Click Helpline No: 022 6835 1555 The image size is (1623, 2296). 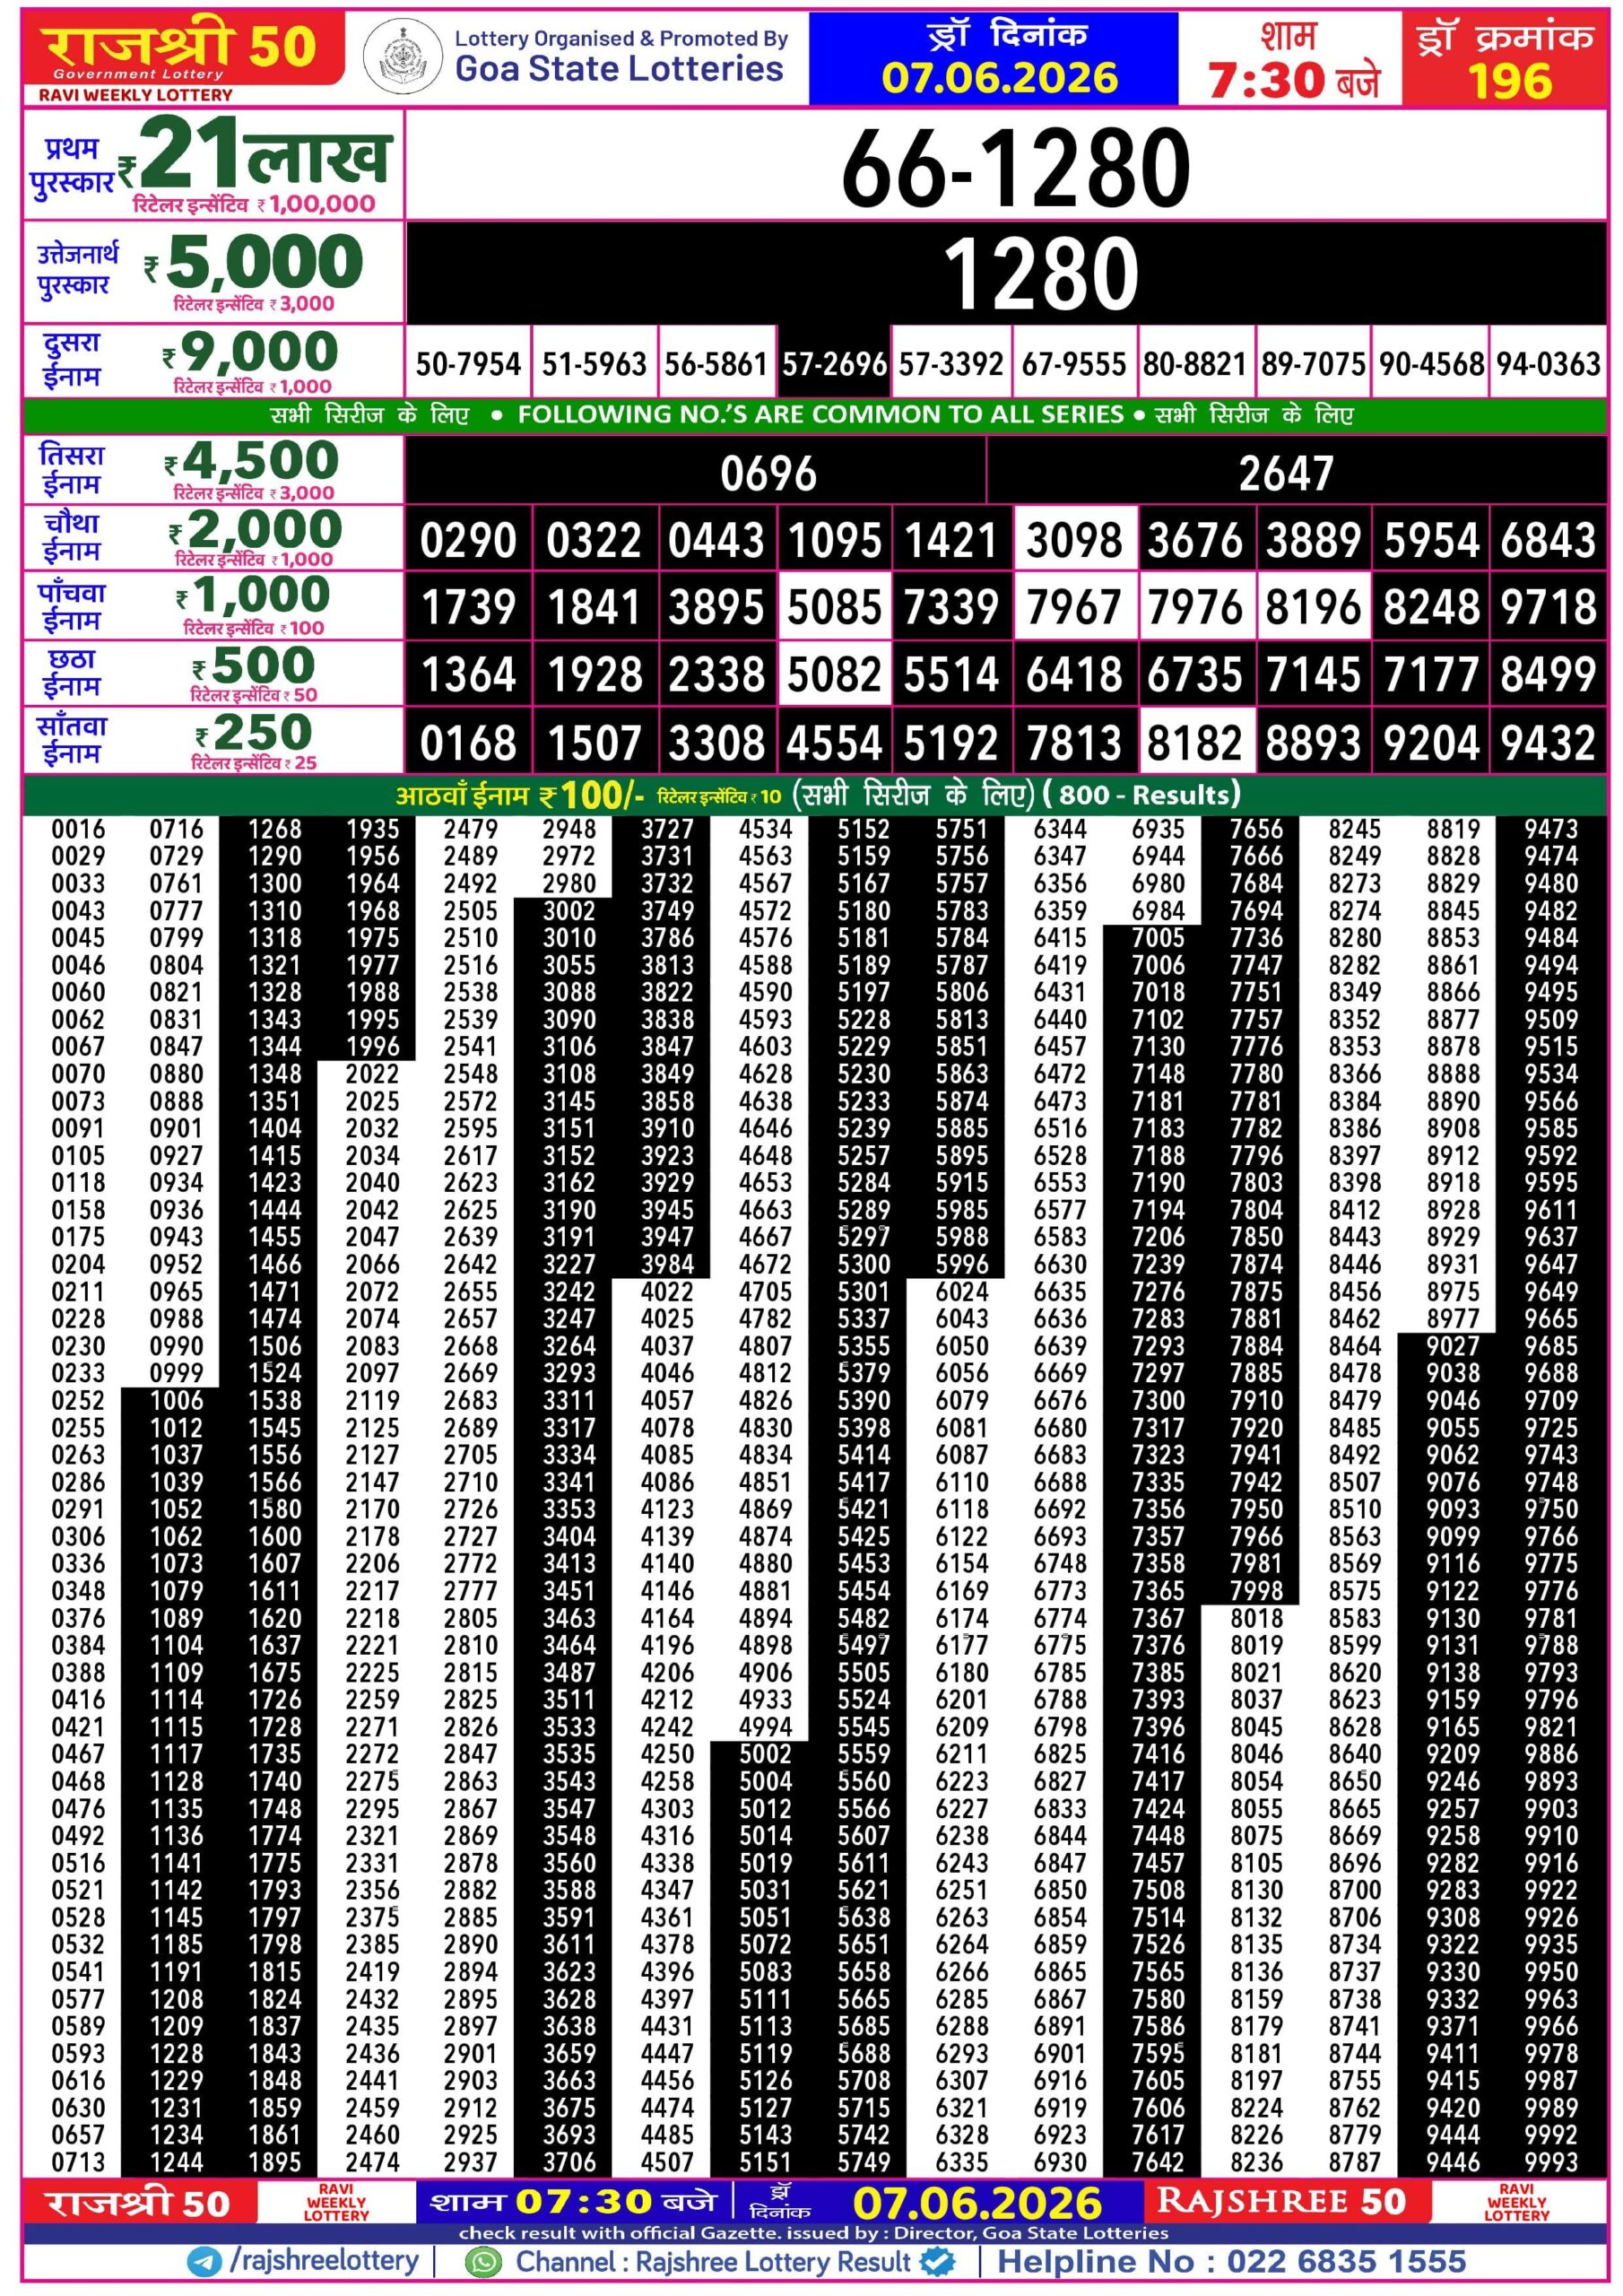pos(1231,2262)
